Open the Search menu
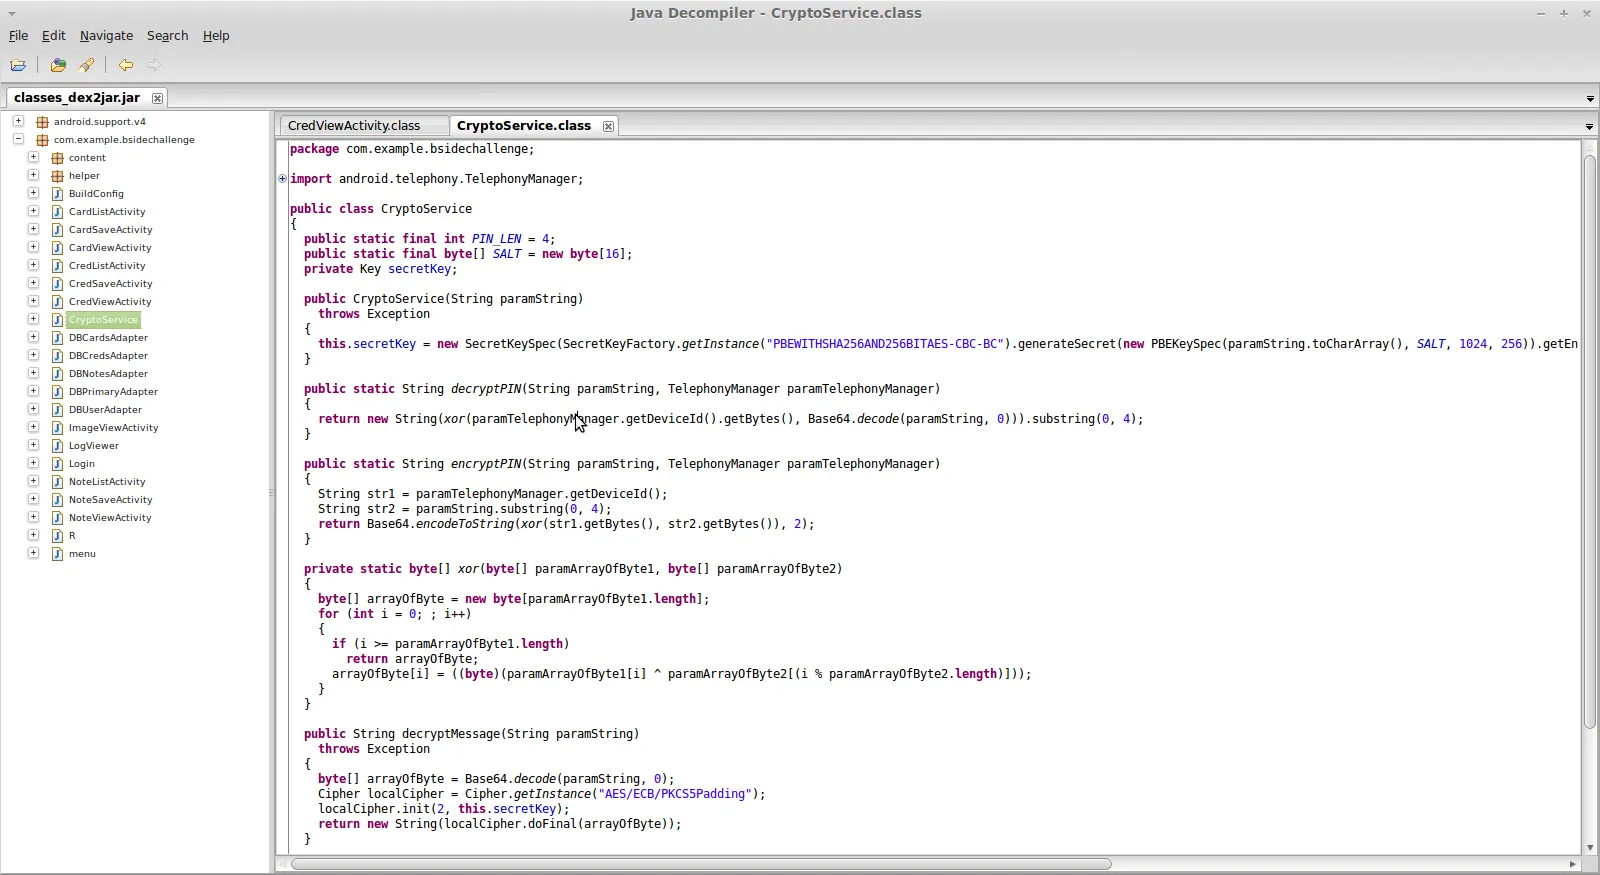 167,36
